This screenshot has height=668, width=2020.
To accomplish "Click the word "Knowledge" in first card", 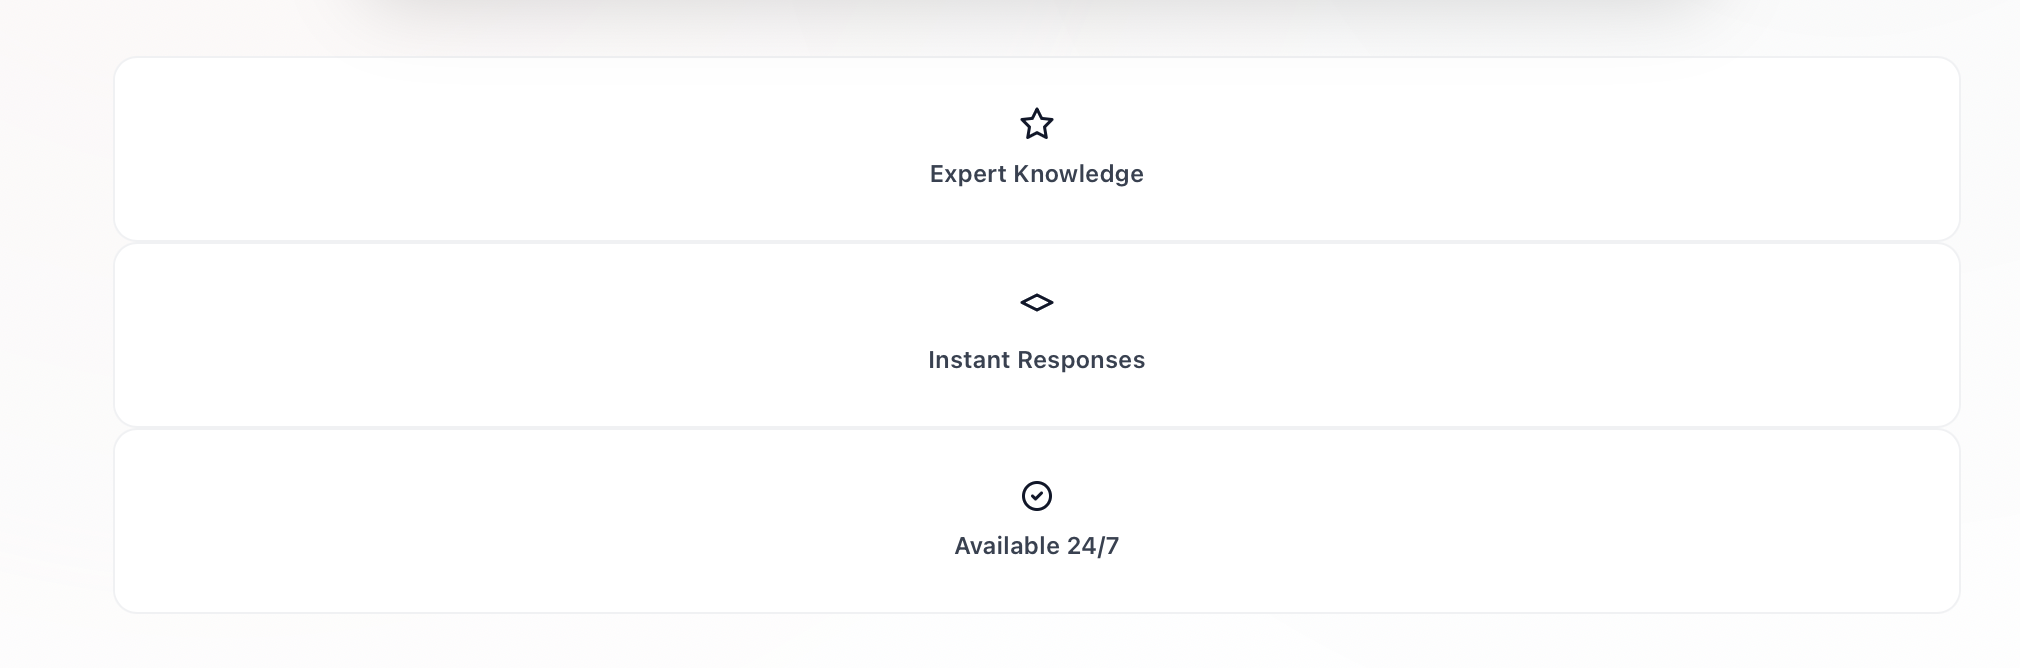I will pyautogui.click(x=1078, y=174).
